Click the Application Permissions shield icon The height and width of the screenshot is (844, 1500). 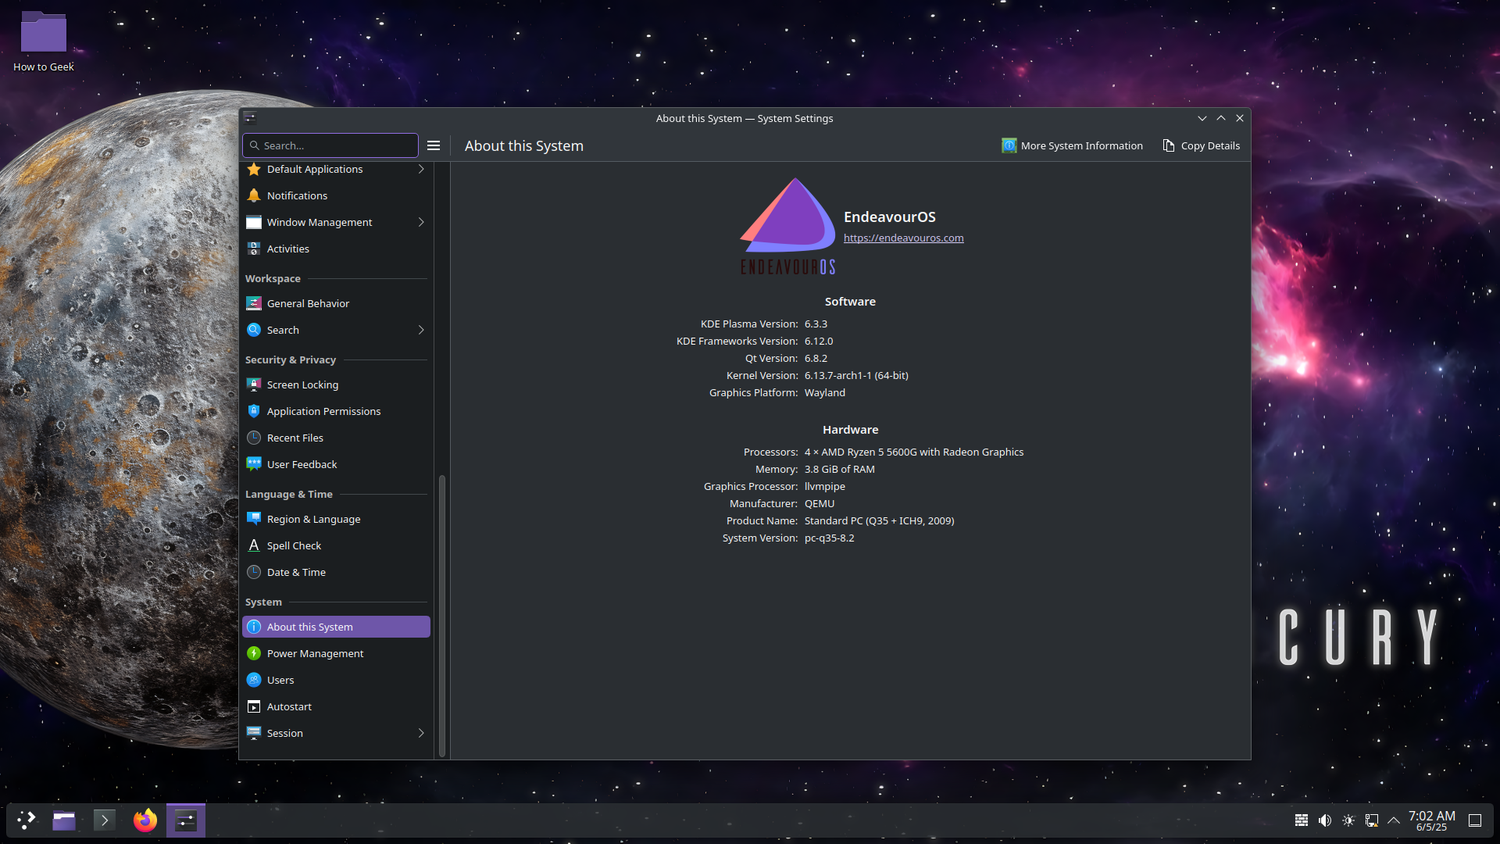coord(254,411)
